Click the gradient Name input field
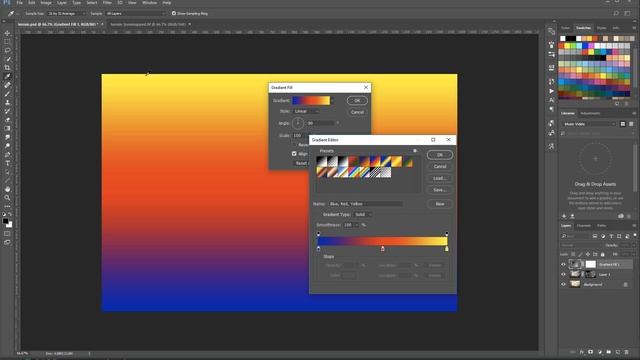This screenshot has width=640, height=360. [365, 204]
